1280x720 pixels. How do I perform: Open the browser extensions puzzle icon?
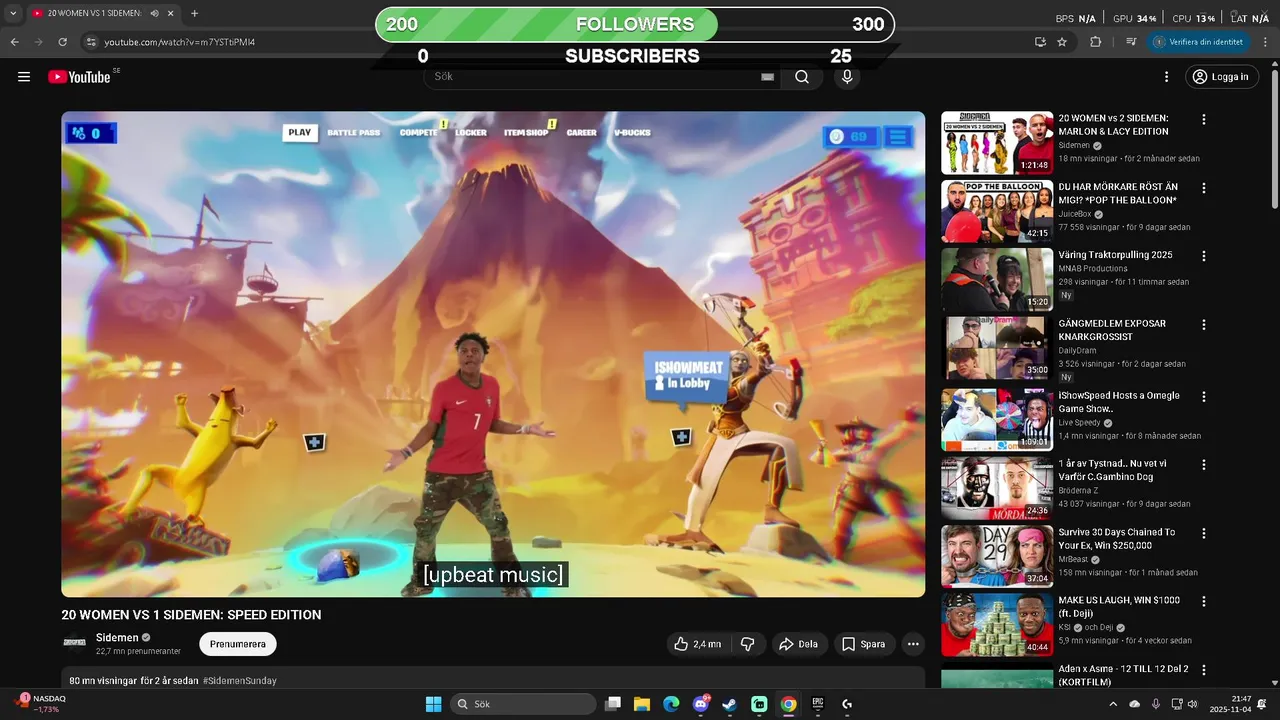1095,42
